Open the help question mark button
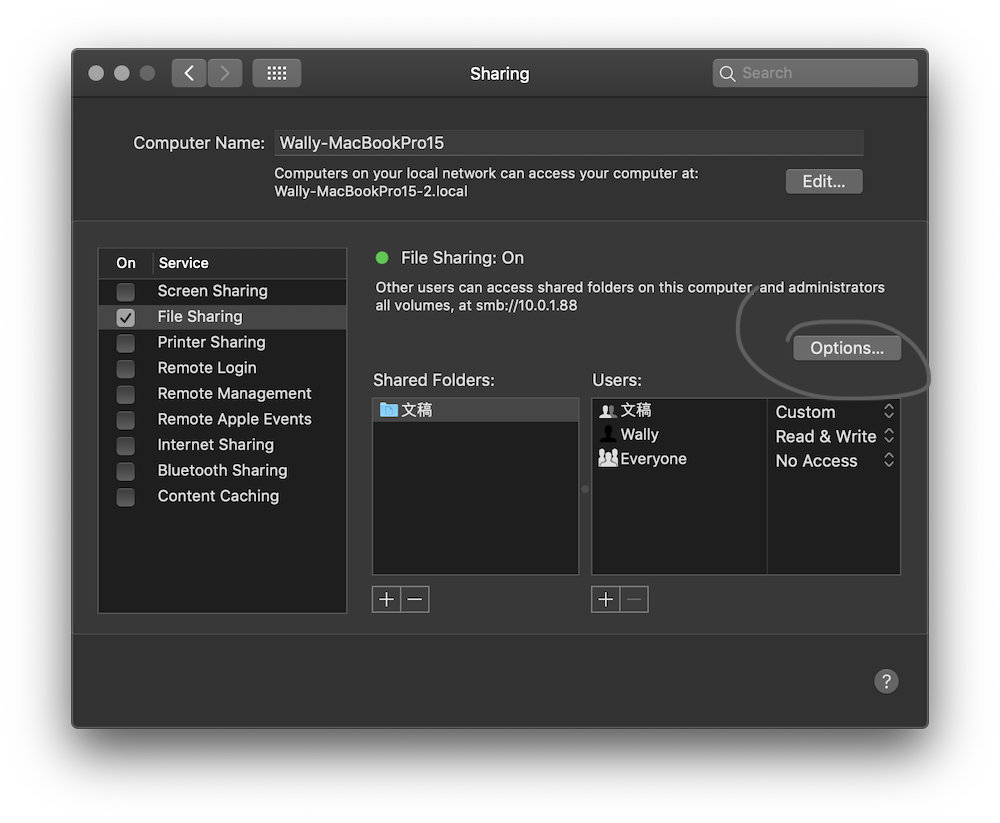Viewport: 1000px width, 823px height. (x=886, y=681)
